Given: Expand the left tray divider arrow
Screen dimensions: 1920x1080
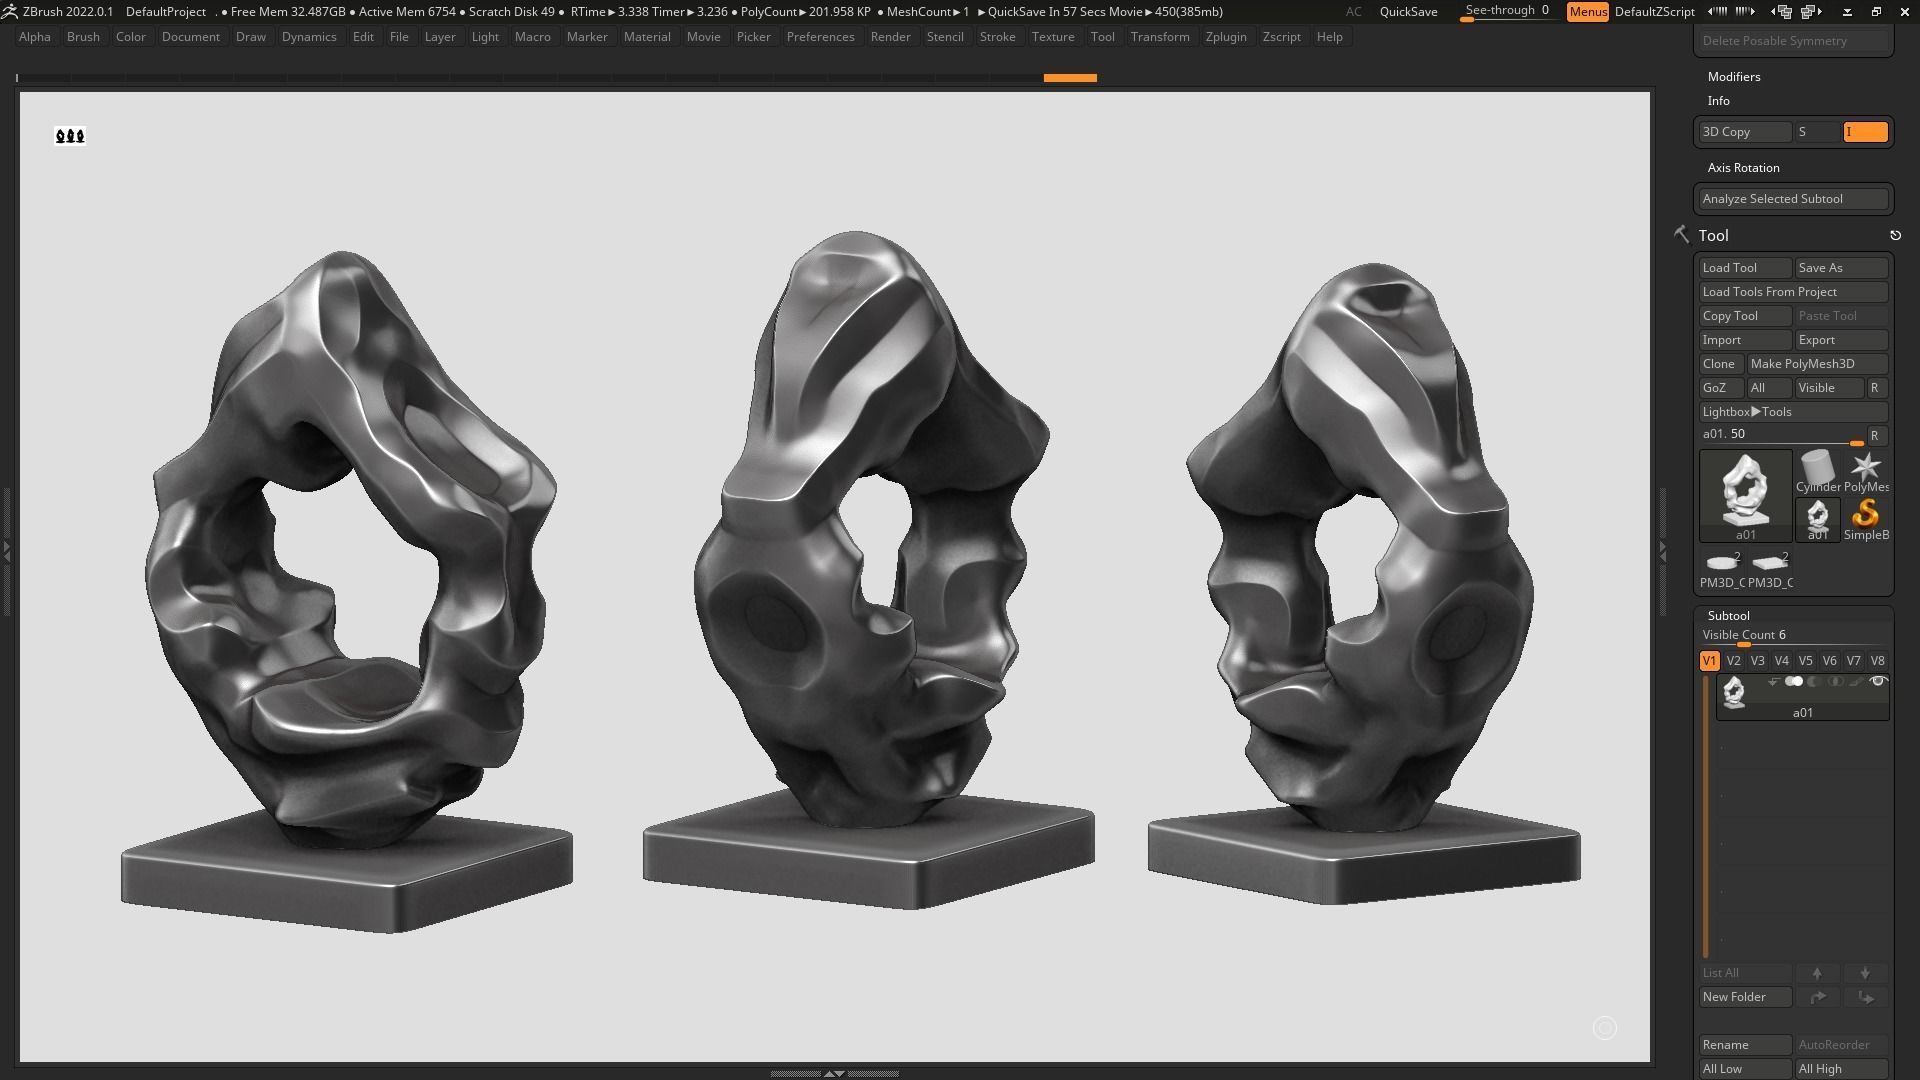Looking at the screenshot, I should (x=7, y=550).
